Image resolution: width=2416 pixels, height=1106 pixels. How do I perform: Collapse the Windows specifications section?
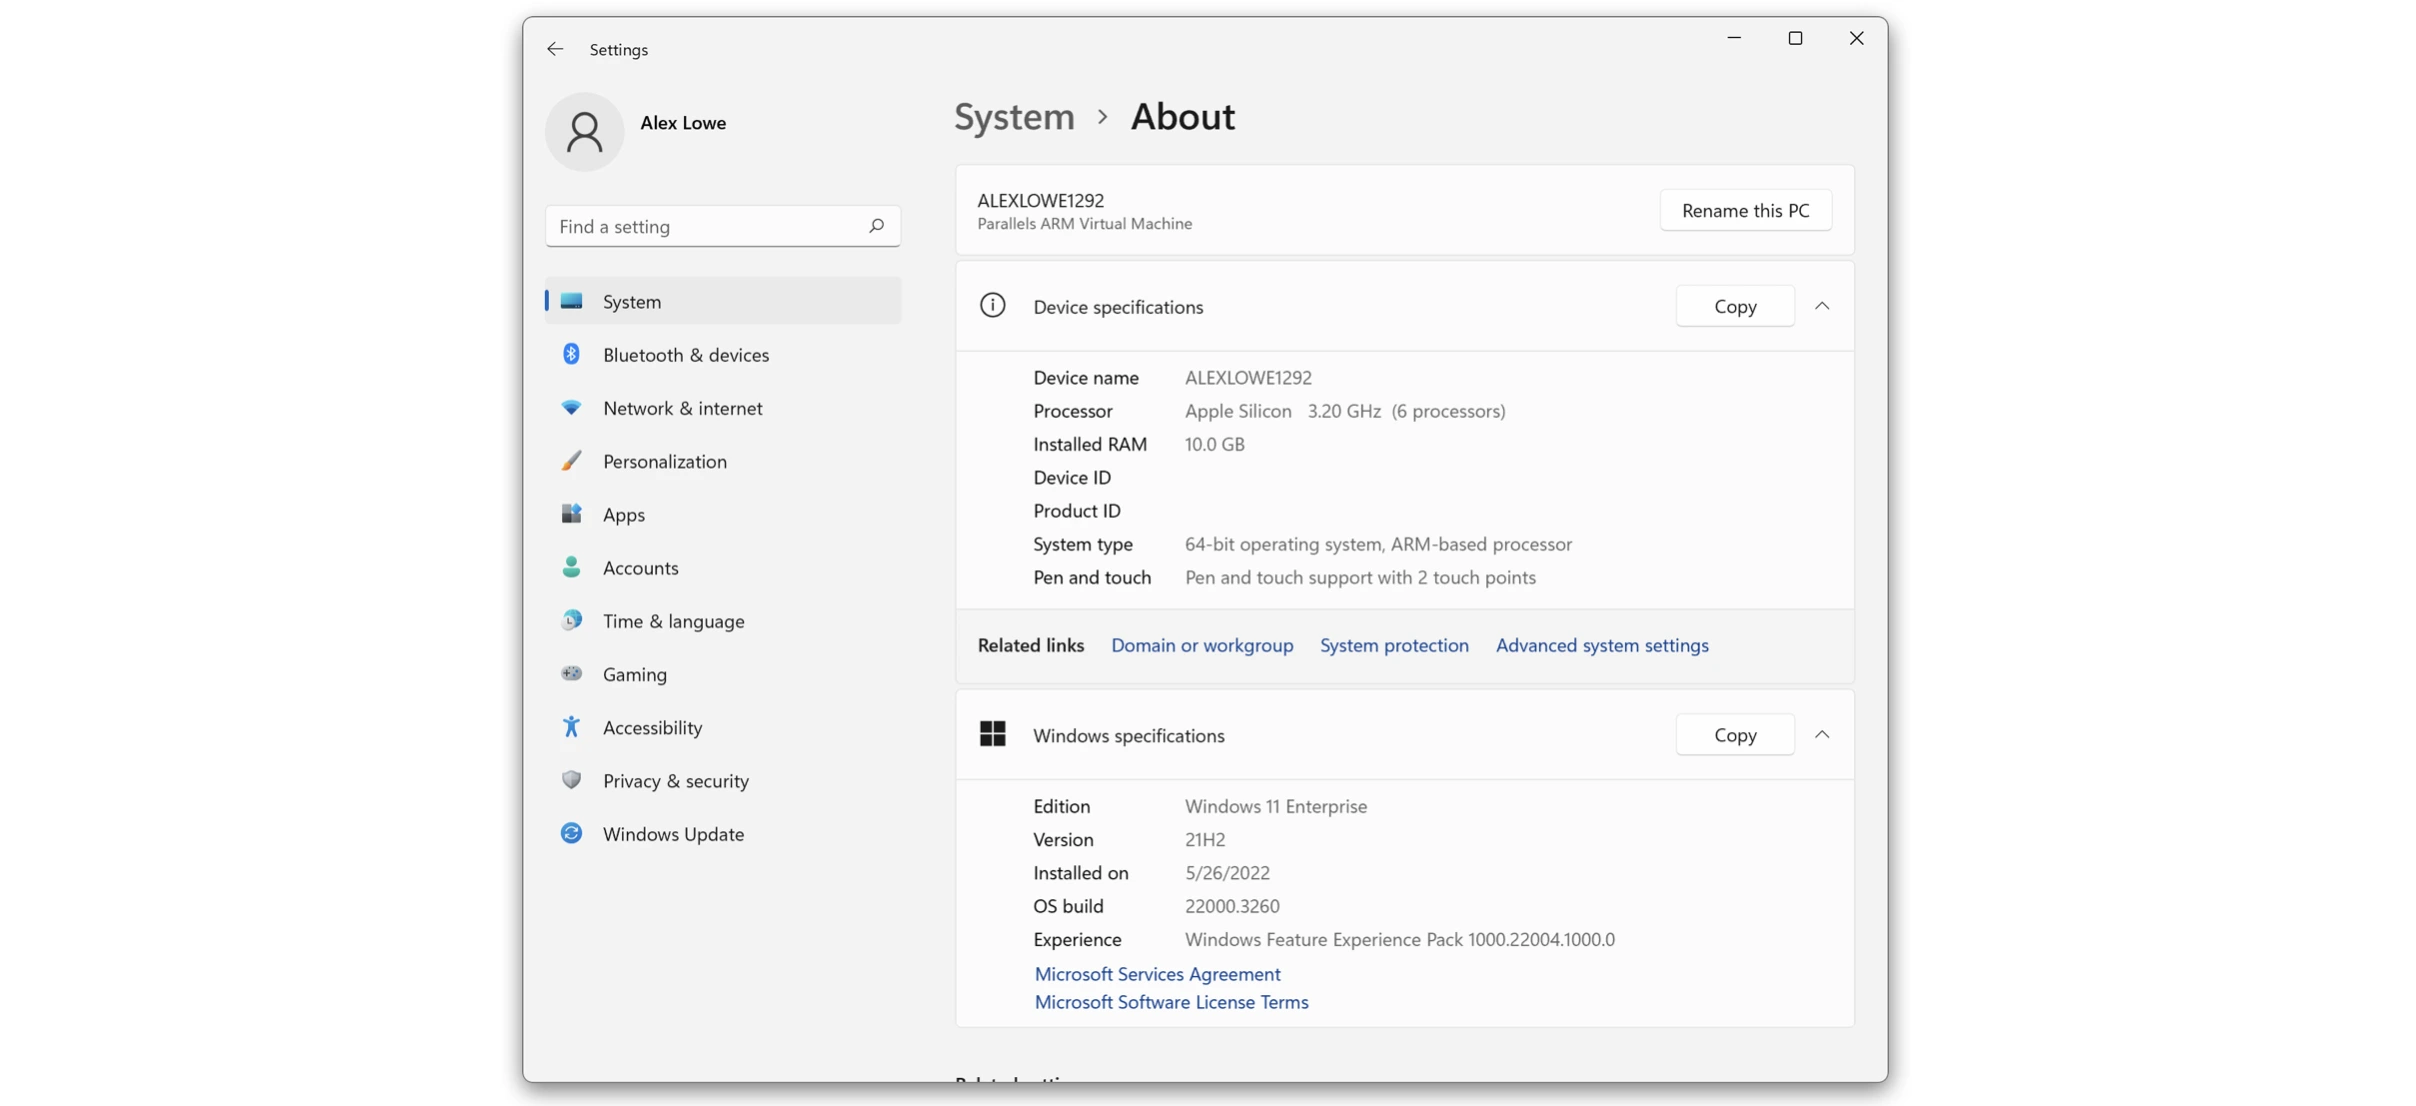click(1822, 734)
